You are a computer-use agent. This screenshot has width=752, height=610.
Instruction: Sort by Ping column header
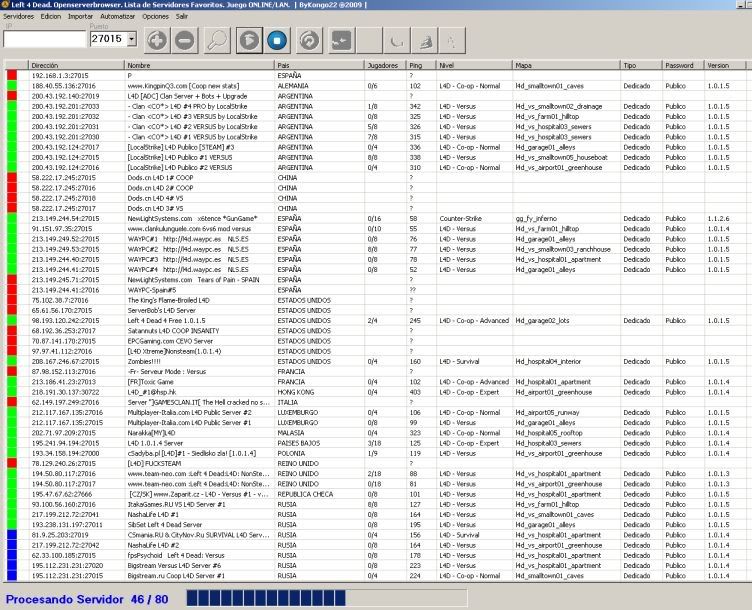(421, 65)
